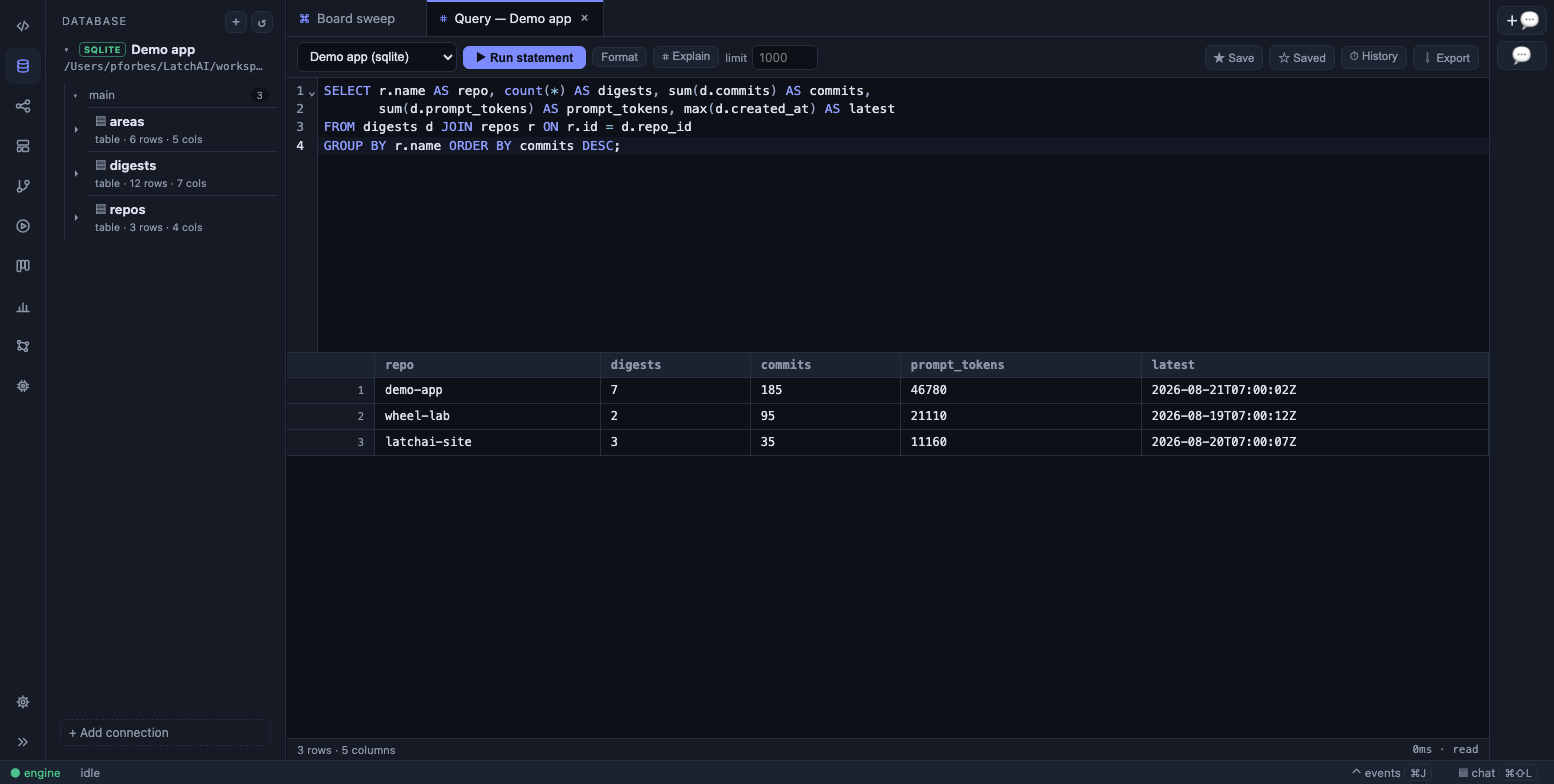The height and width of the screenshot is (784, 1554).
Task: Expand the digests table columns
Action: point(76,173)
